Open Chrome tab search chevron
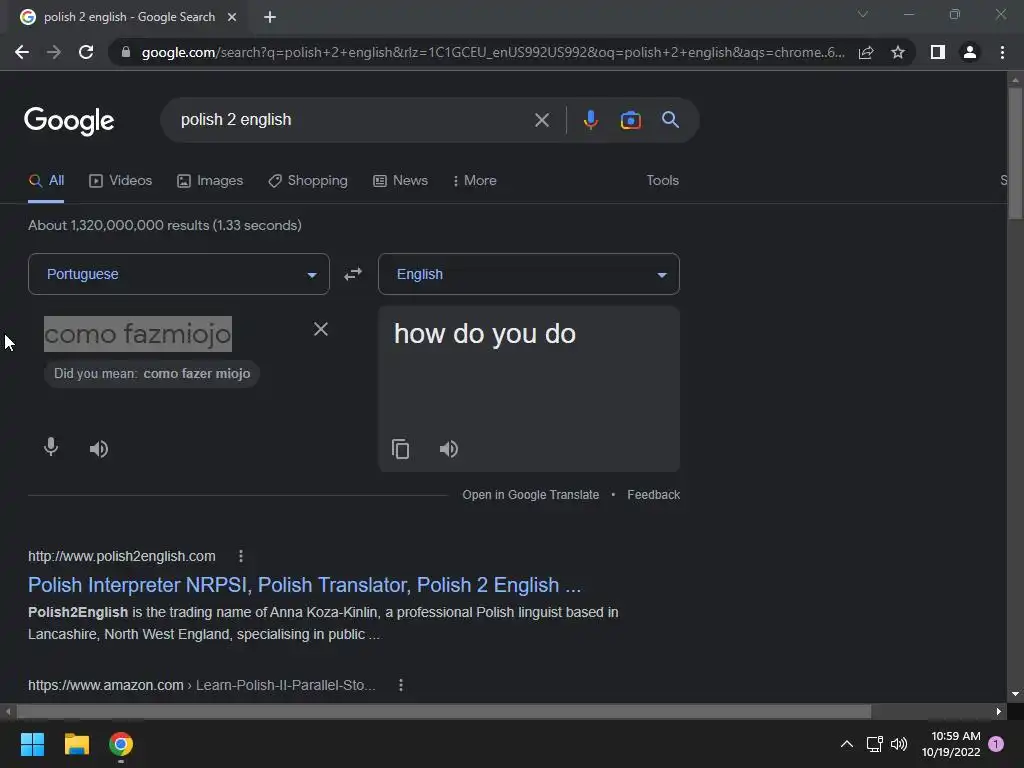Screen dimensions: 1024x768 pos(863,14)
